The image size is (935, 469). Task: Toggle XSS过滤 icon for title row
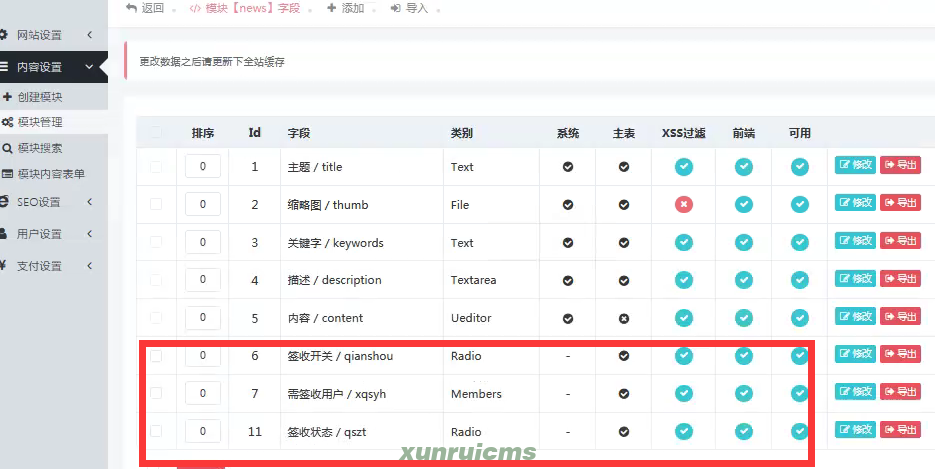pos(684,167)
